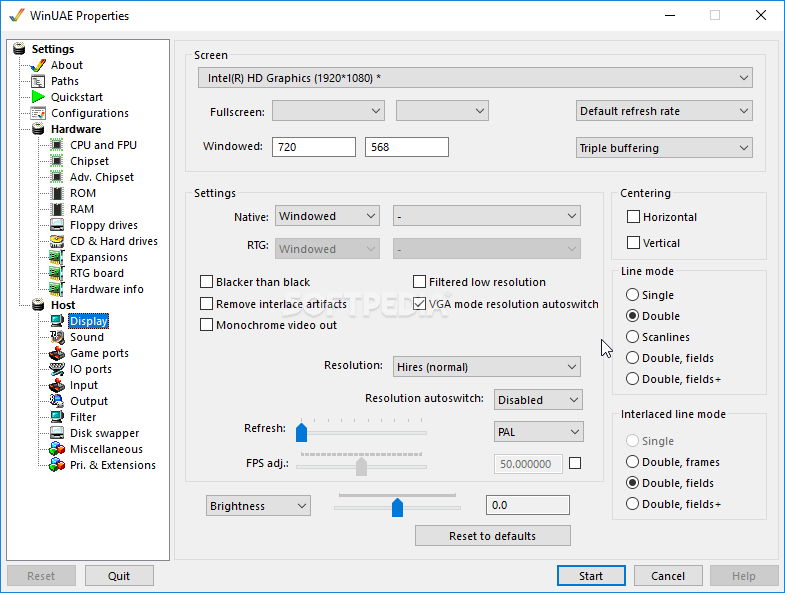Click the Disk swapper icon
Viewport: 785px width, 593px height.
(57, 433)
